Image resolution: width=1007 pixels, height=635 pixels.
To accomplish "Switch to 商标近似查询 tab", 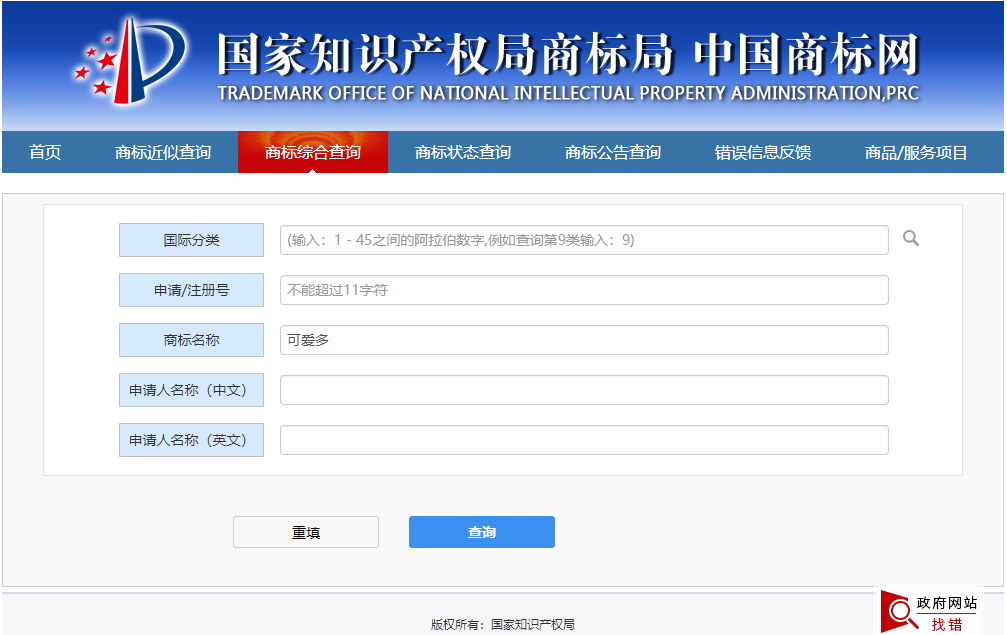I will [164, 152].
